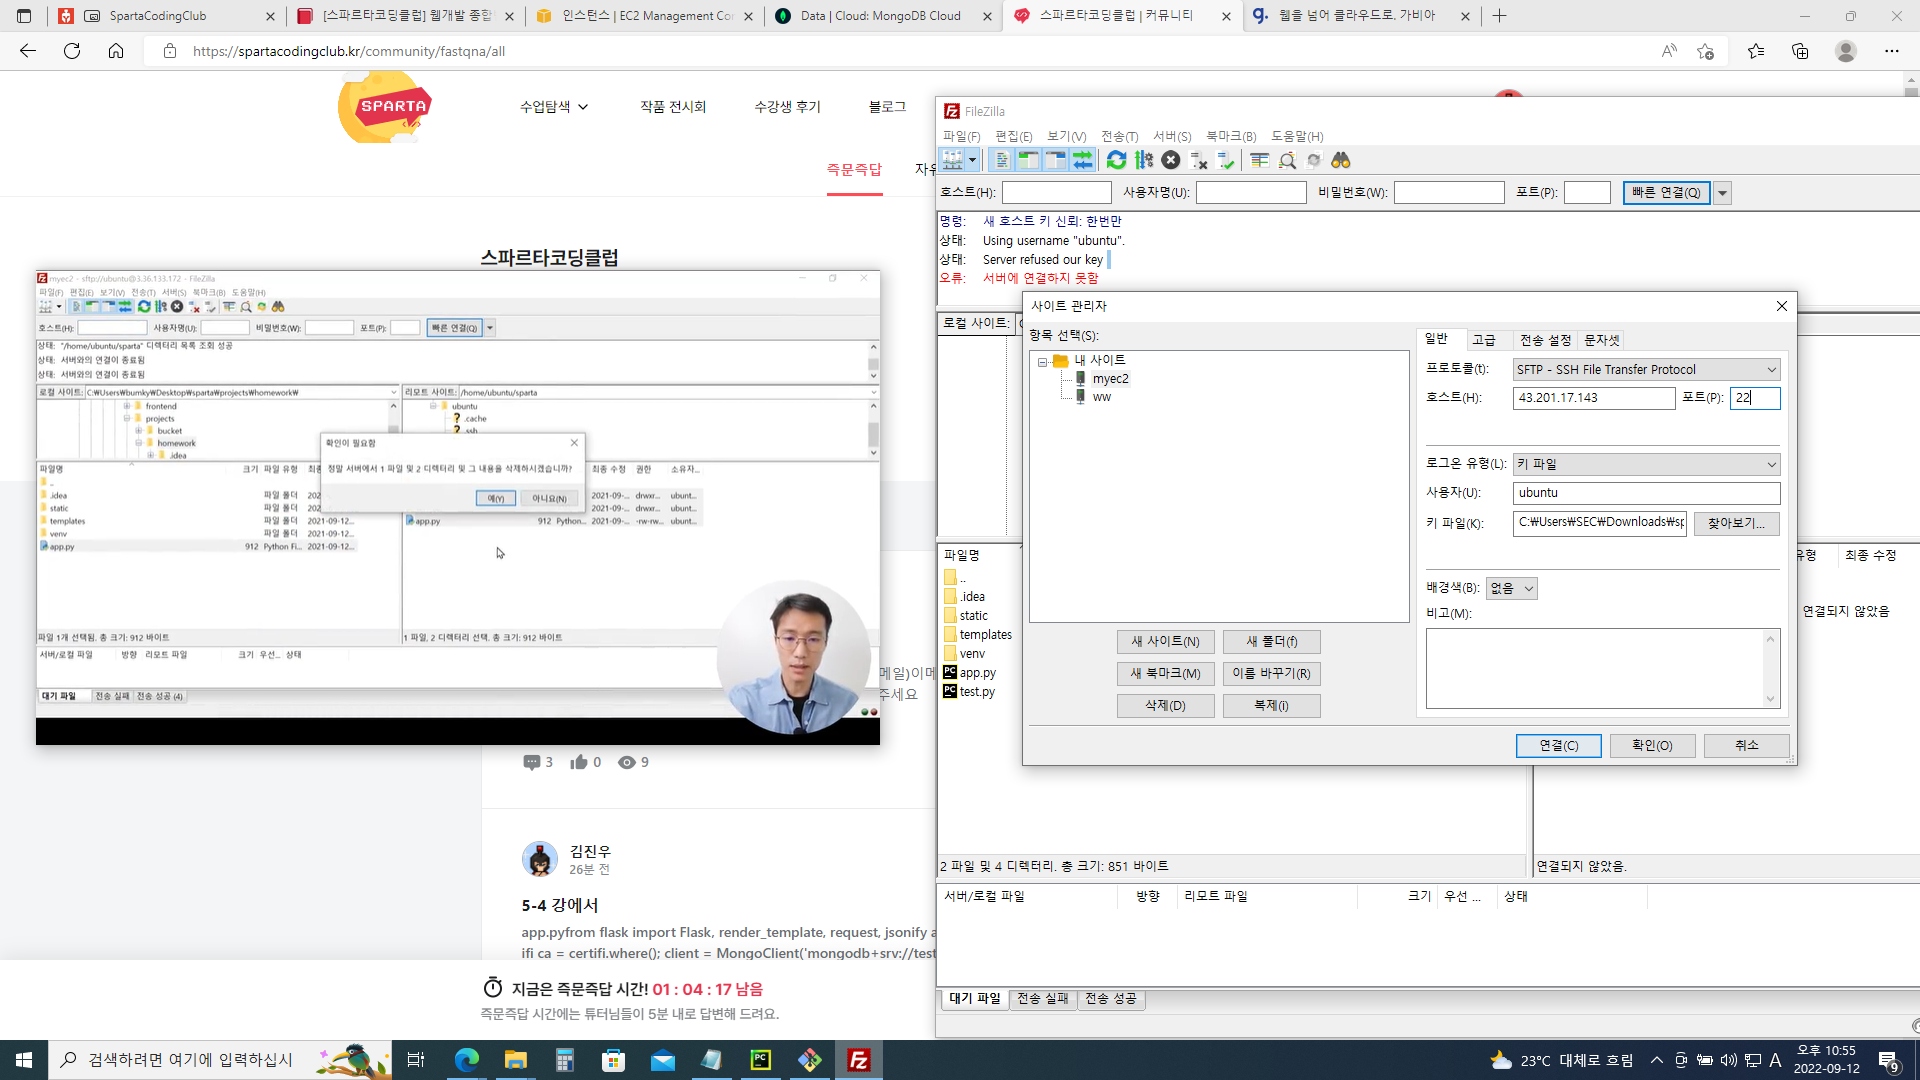Toggle synchronized browsing icon in FileZilla
The image size is (1920, 1080).
tap(1314, 160)
